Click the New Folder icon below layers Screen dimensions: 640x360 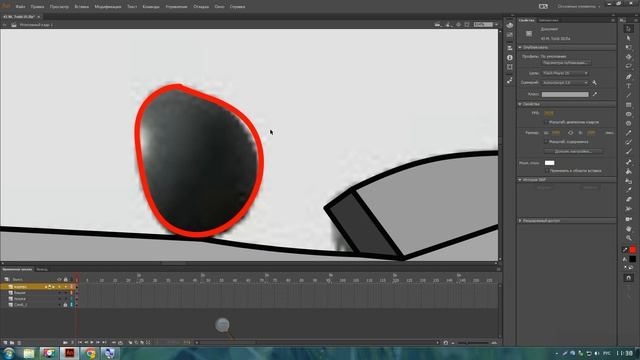[x=12, y=343]
